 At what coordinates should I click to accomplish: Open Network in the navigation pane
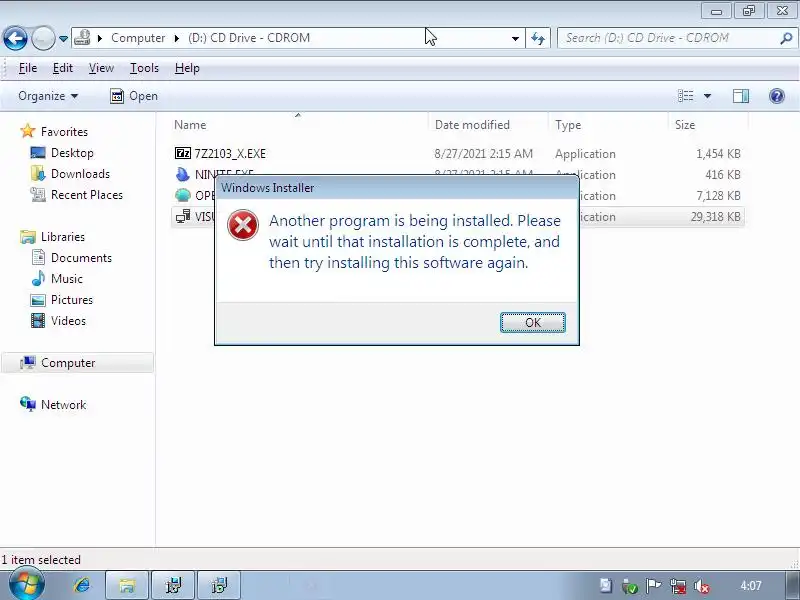pyautogui.click(x=63, y=405)
